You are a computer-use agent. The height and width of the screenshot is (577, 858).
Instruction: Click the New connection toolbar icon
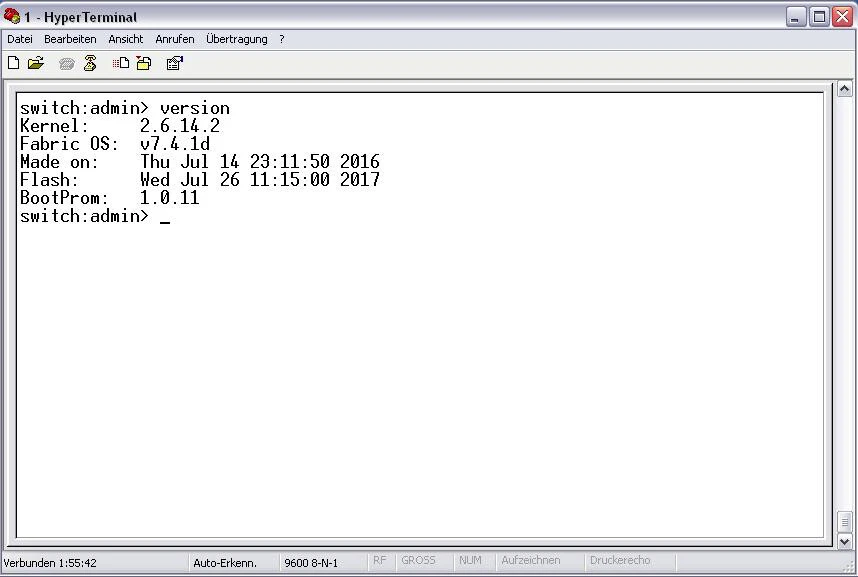pos(14,64)
